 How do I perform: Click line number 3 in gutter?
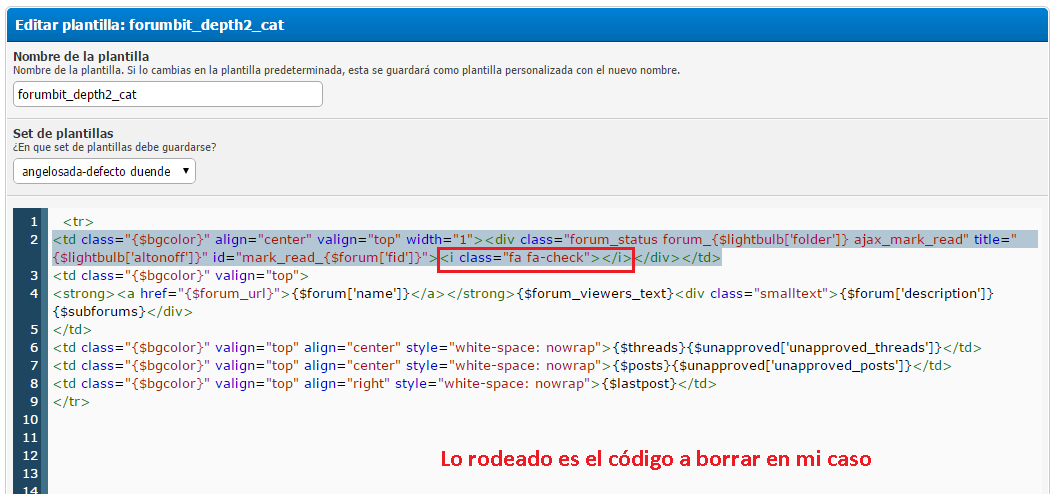point(34,275)
